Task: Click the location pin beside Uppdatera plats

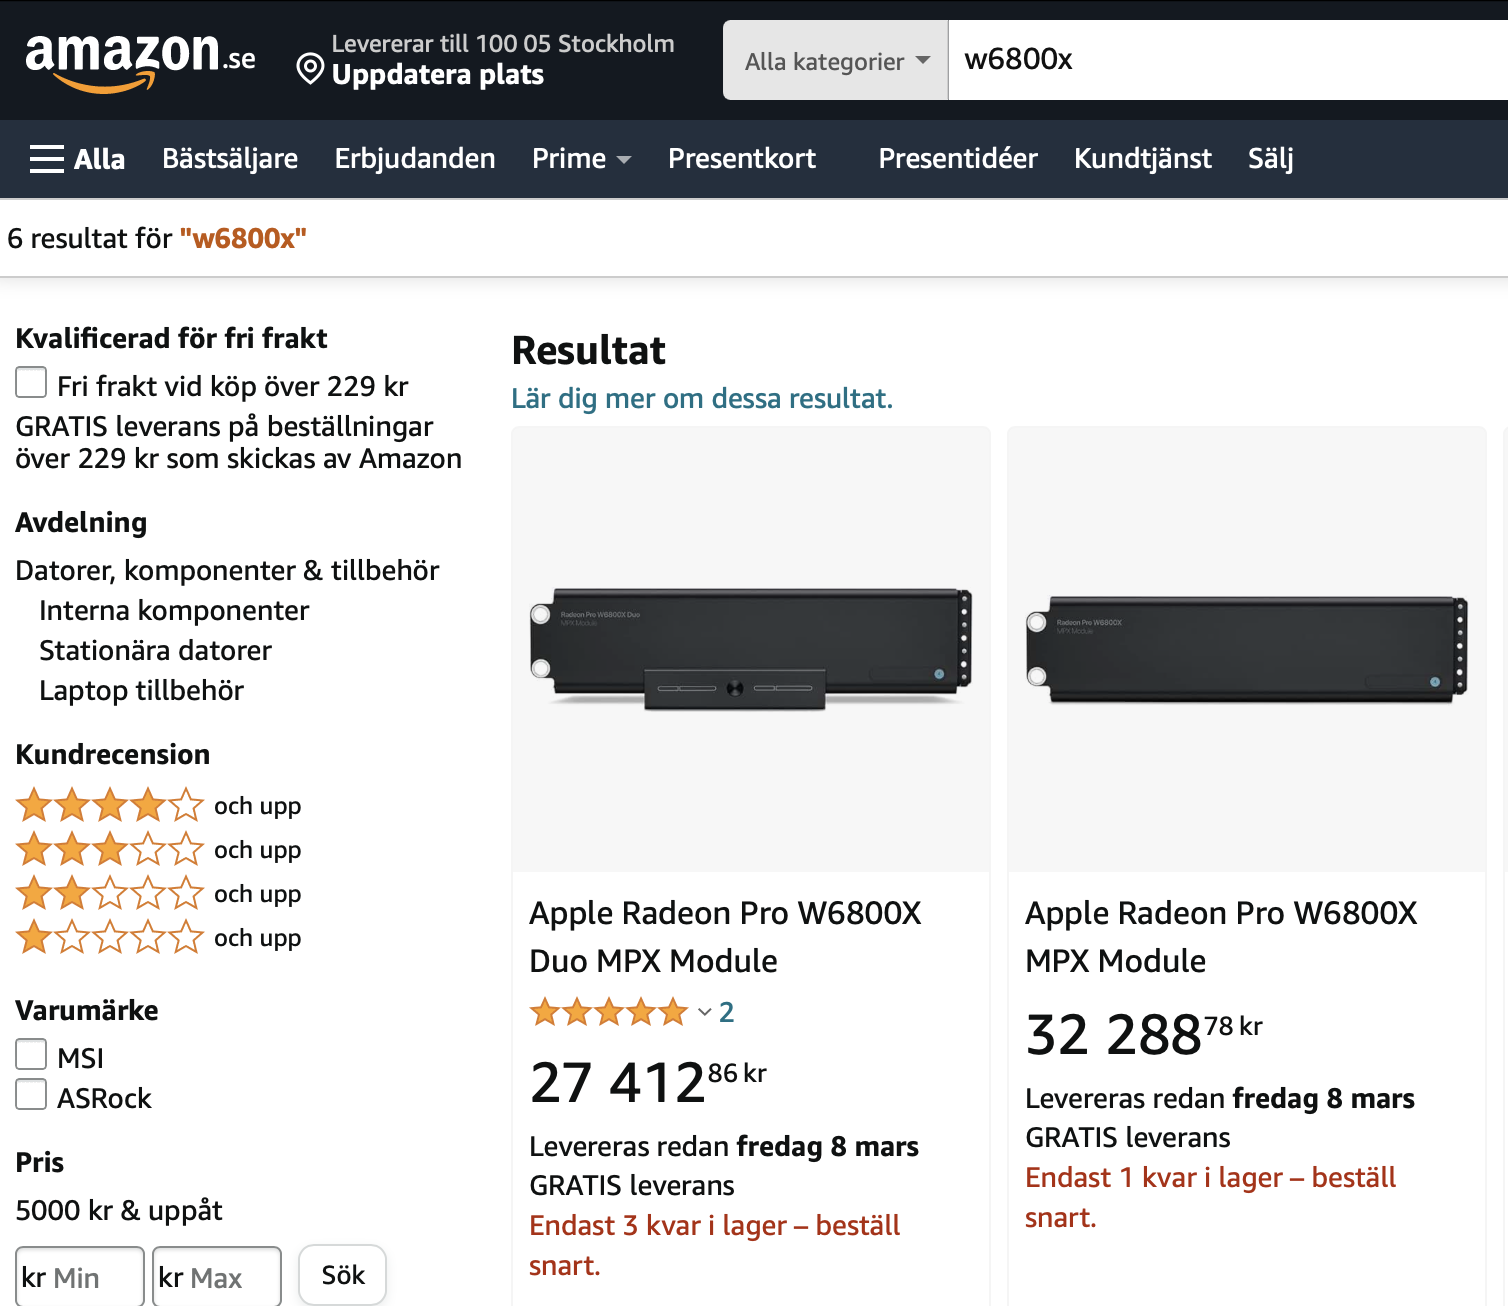Action: [309, 70]
